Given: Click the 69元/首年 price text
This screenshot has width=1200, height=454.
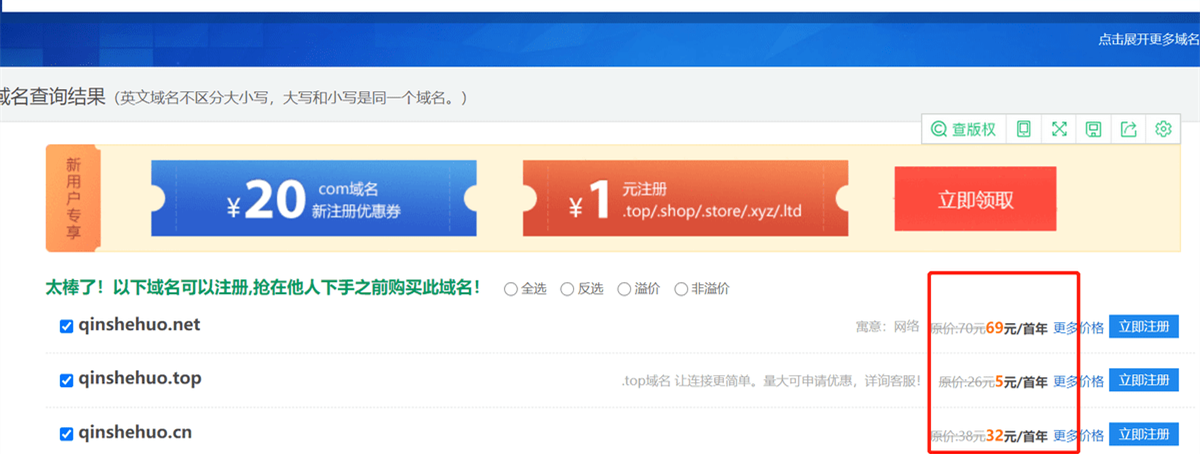Looking at the screenshot, I should pos(1017,327).
